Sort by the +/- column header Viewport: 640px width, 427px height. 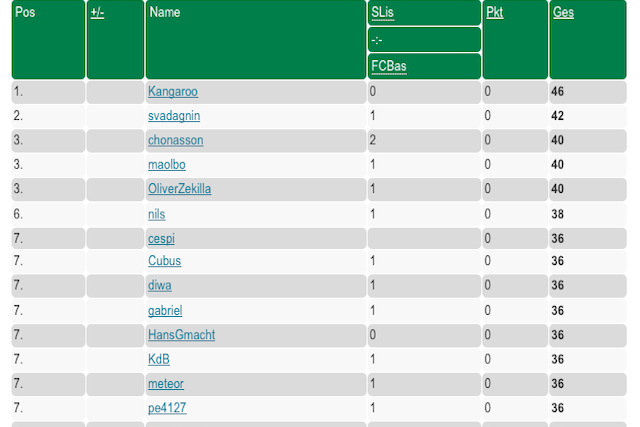coord(97,13)
